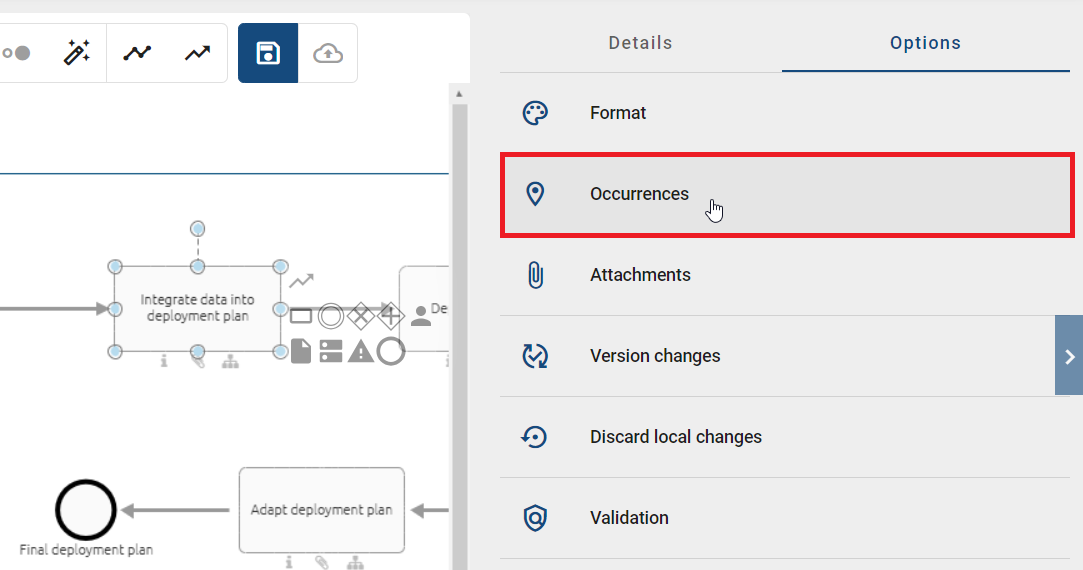Click attachment clip under 'Integrate data' task
This screenshot has height=570, width=1083.
pyautogui.click(x=198, y=361)
